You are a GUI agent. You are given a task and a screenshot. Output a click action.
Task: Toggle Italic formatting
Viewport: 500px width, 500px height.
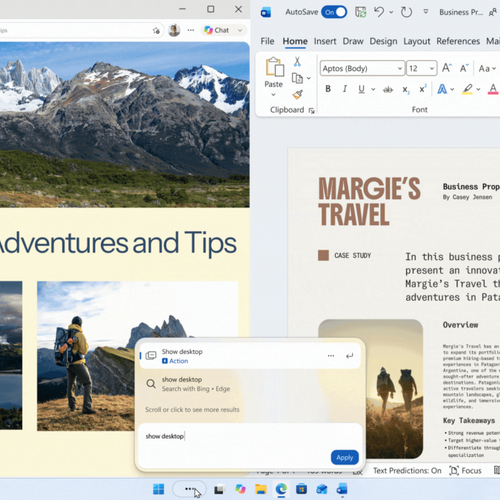[345, 89]
